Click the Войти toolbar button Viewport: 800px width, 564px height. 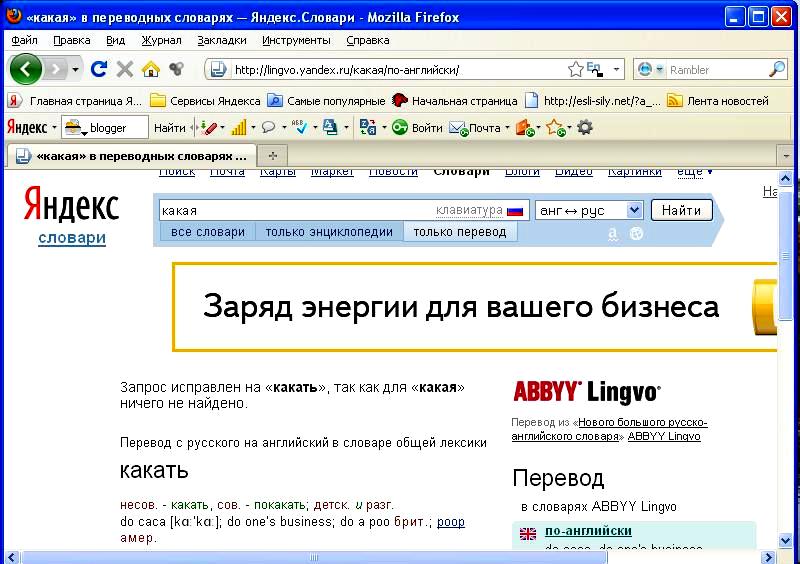pos(427,128)
